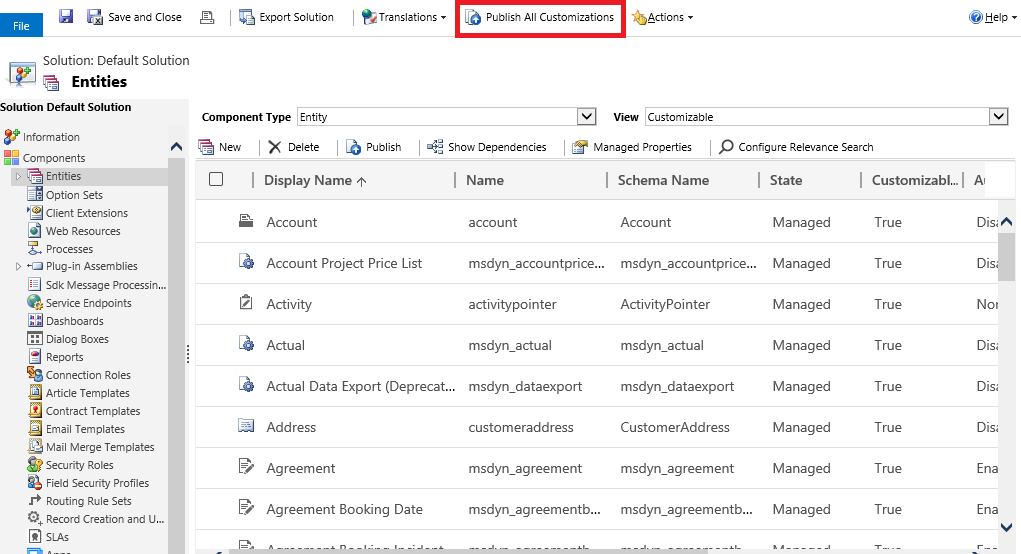Click Publish All Customizations
The width and height of the screenshot is (1021, 554).
click(540, 17)
